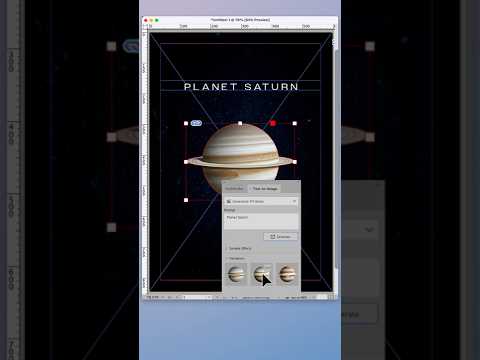Collapse the Variations section
The height and width of the screenshot is (360, 480).
[236, 258]
